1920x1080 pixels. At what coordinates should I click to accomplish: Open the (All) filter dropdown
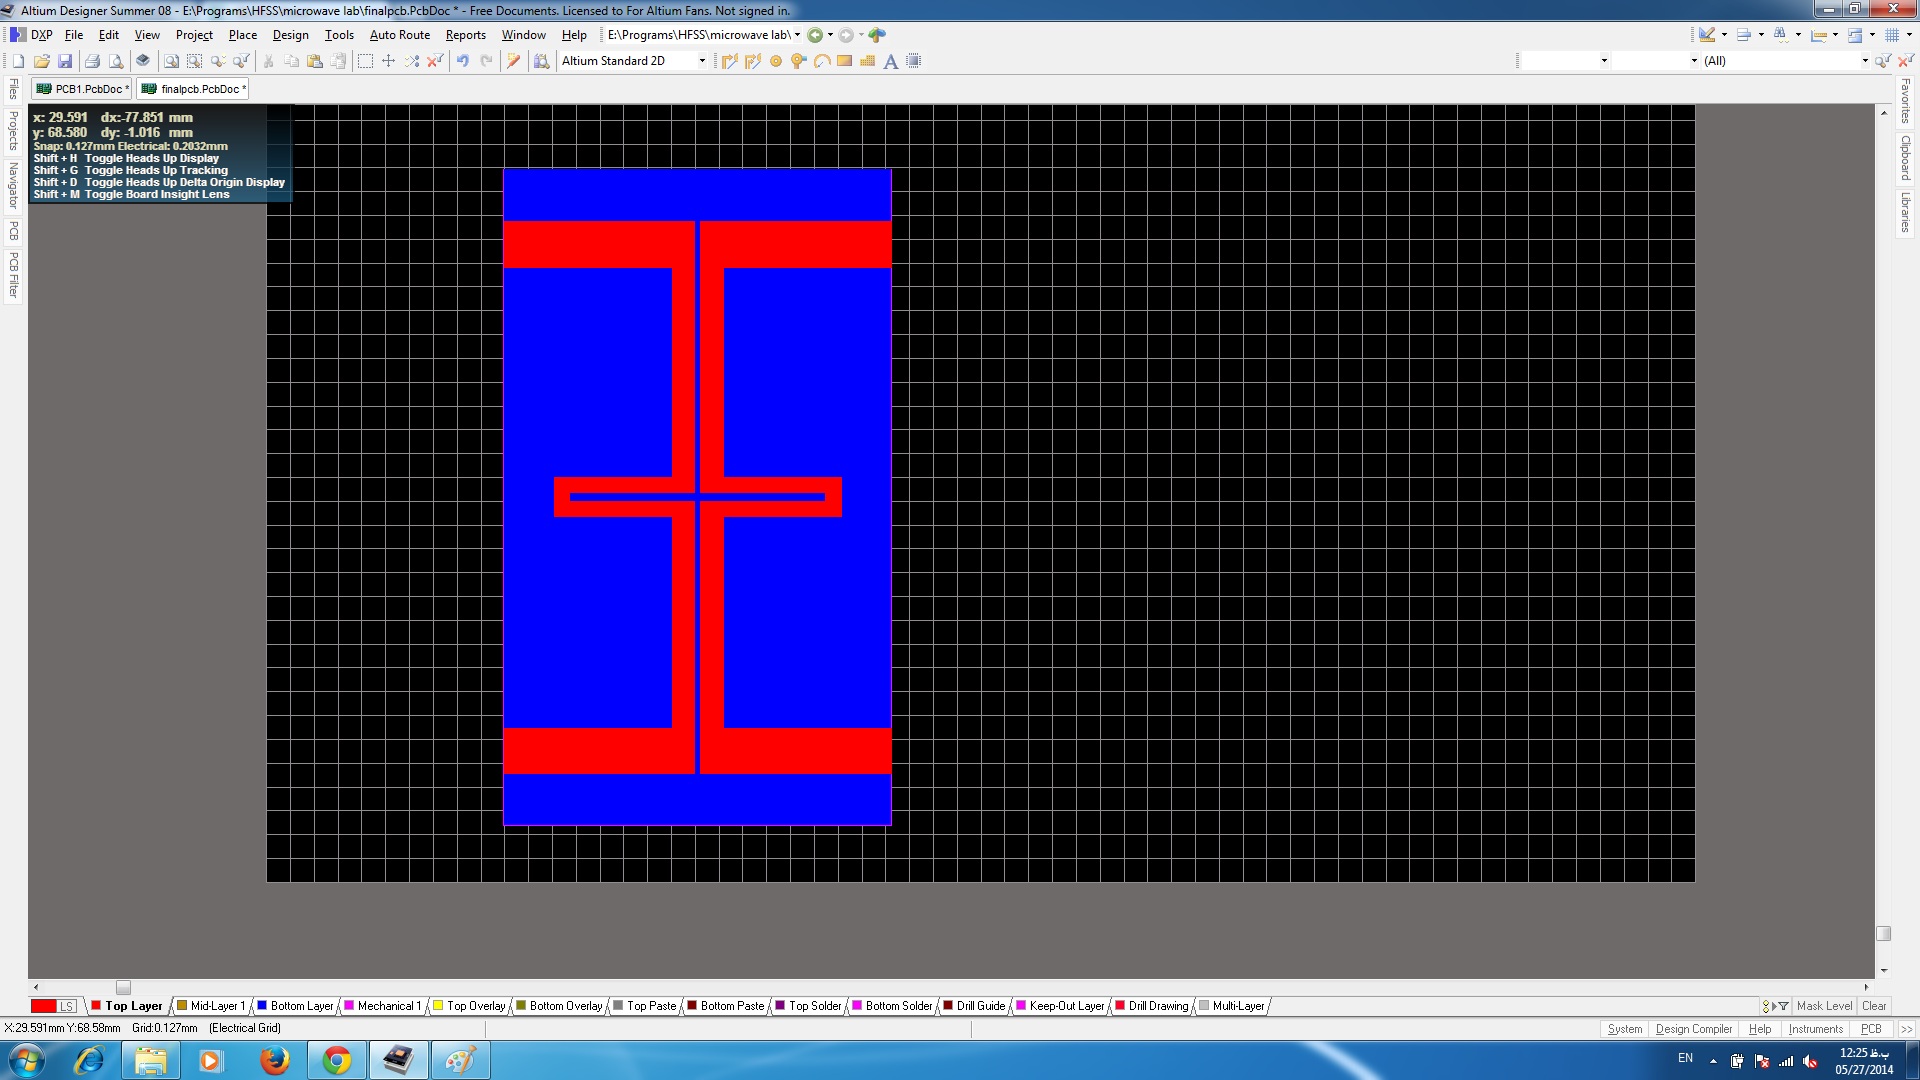click(x=1864, y=61)
